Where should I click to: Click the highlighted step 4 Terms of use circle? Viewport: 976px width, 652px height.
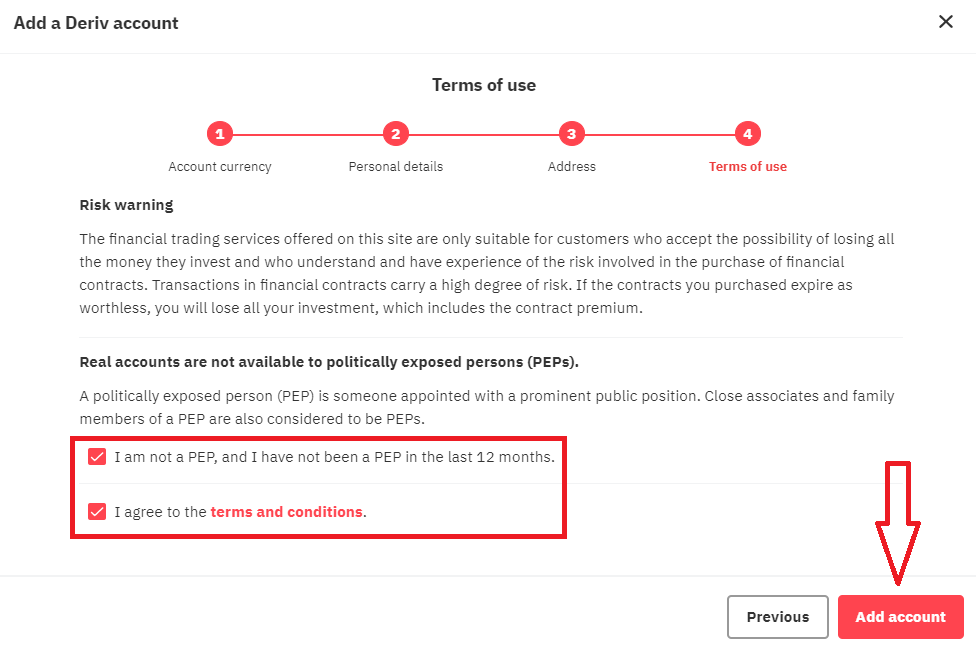tap(747, 133)
